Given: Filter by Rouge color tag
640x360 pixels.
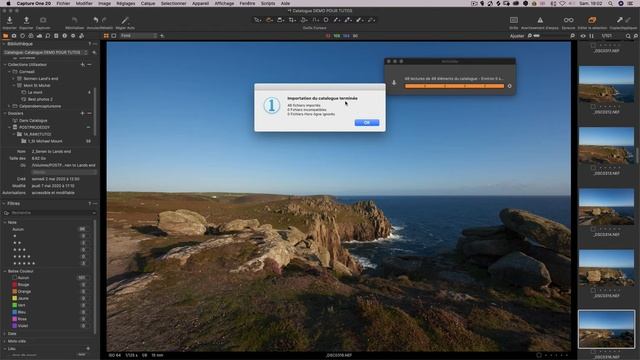Looking at the screenshot, I should point(23,284).
